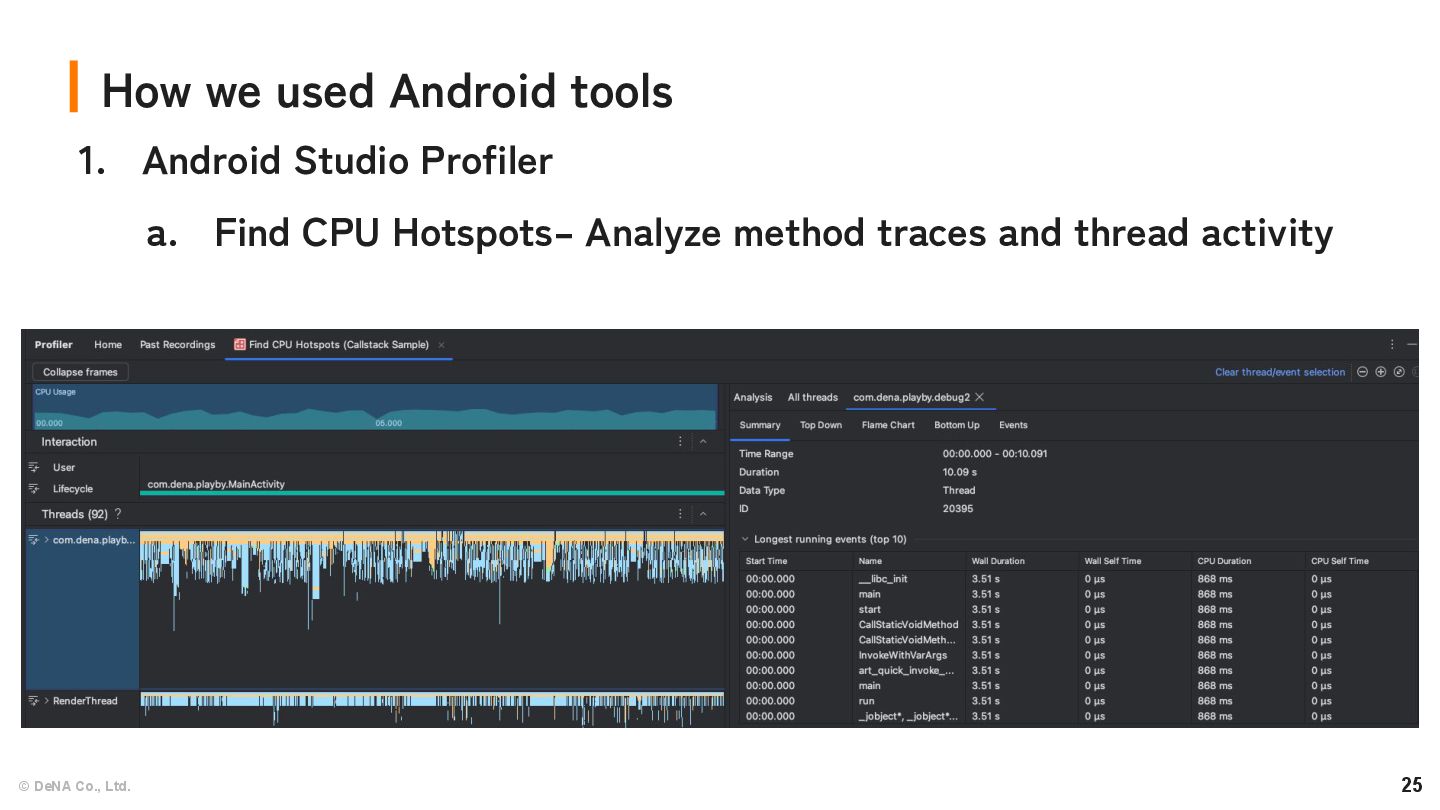The width and height of the screenshot is (1440, 810).
Task: Click the Time Range value 00:00.000 - 00:10.091
Action: click(x=995, y=454)
